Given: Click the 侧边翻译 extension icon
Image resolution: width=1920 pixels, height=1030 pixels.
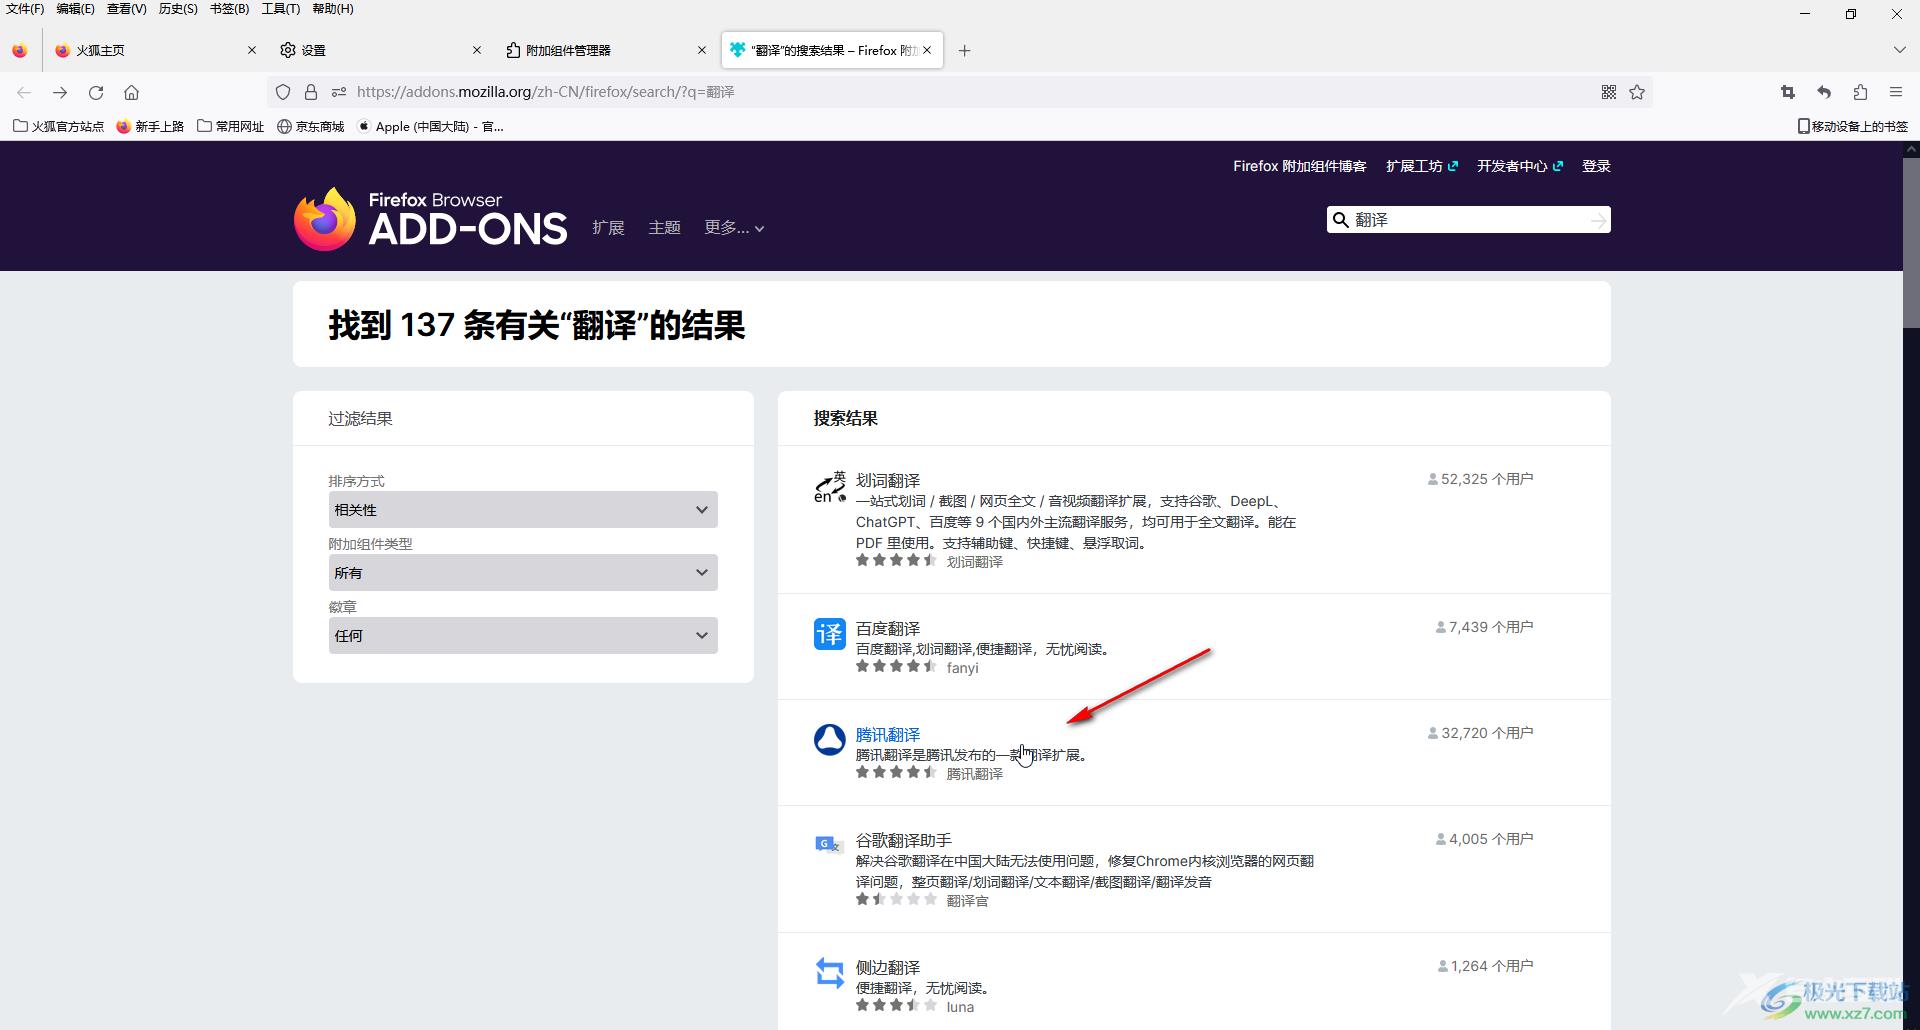Looking at the screenshot, I should click(830, 973).
